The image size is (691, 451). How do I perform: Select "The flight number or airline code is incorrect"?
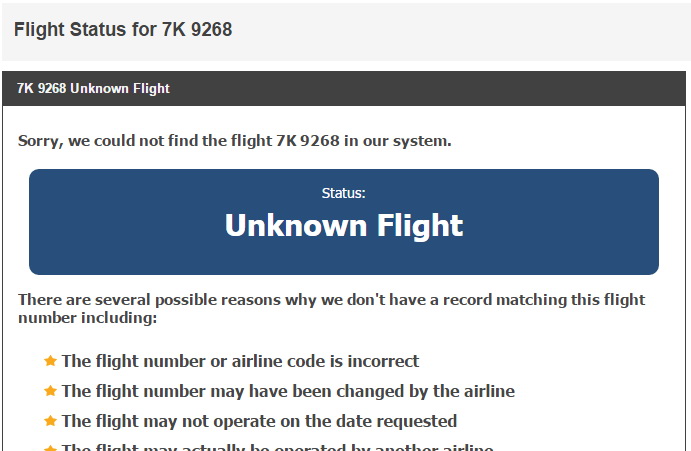(240, 361)
